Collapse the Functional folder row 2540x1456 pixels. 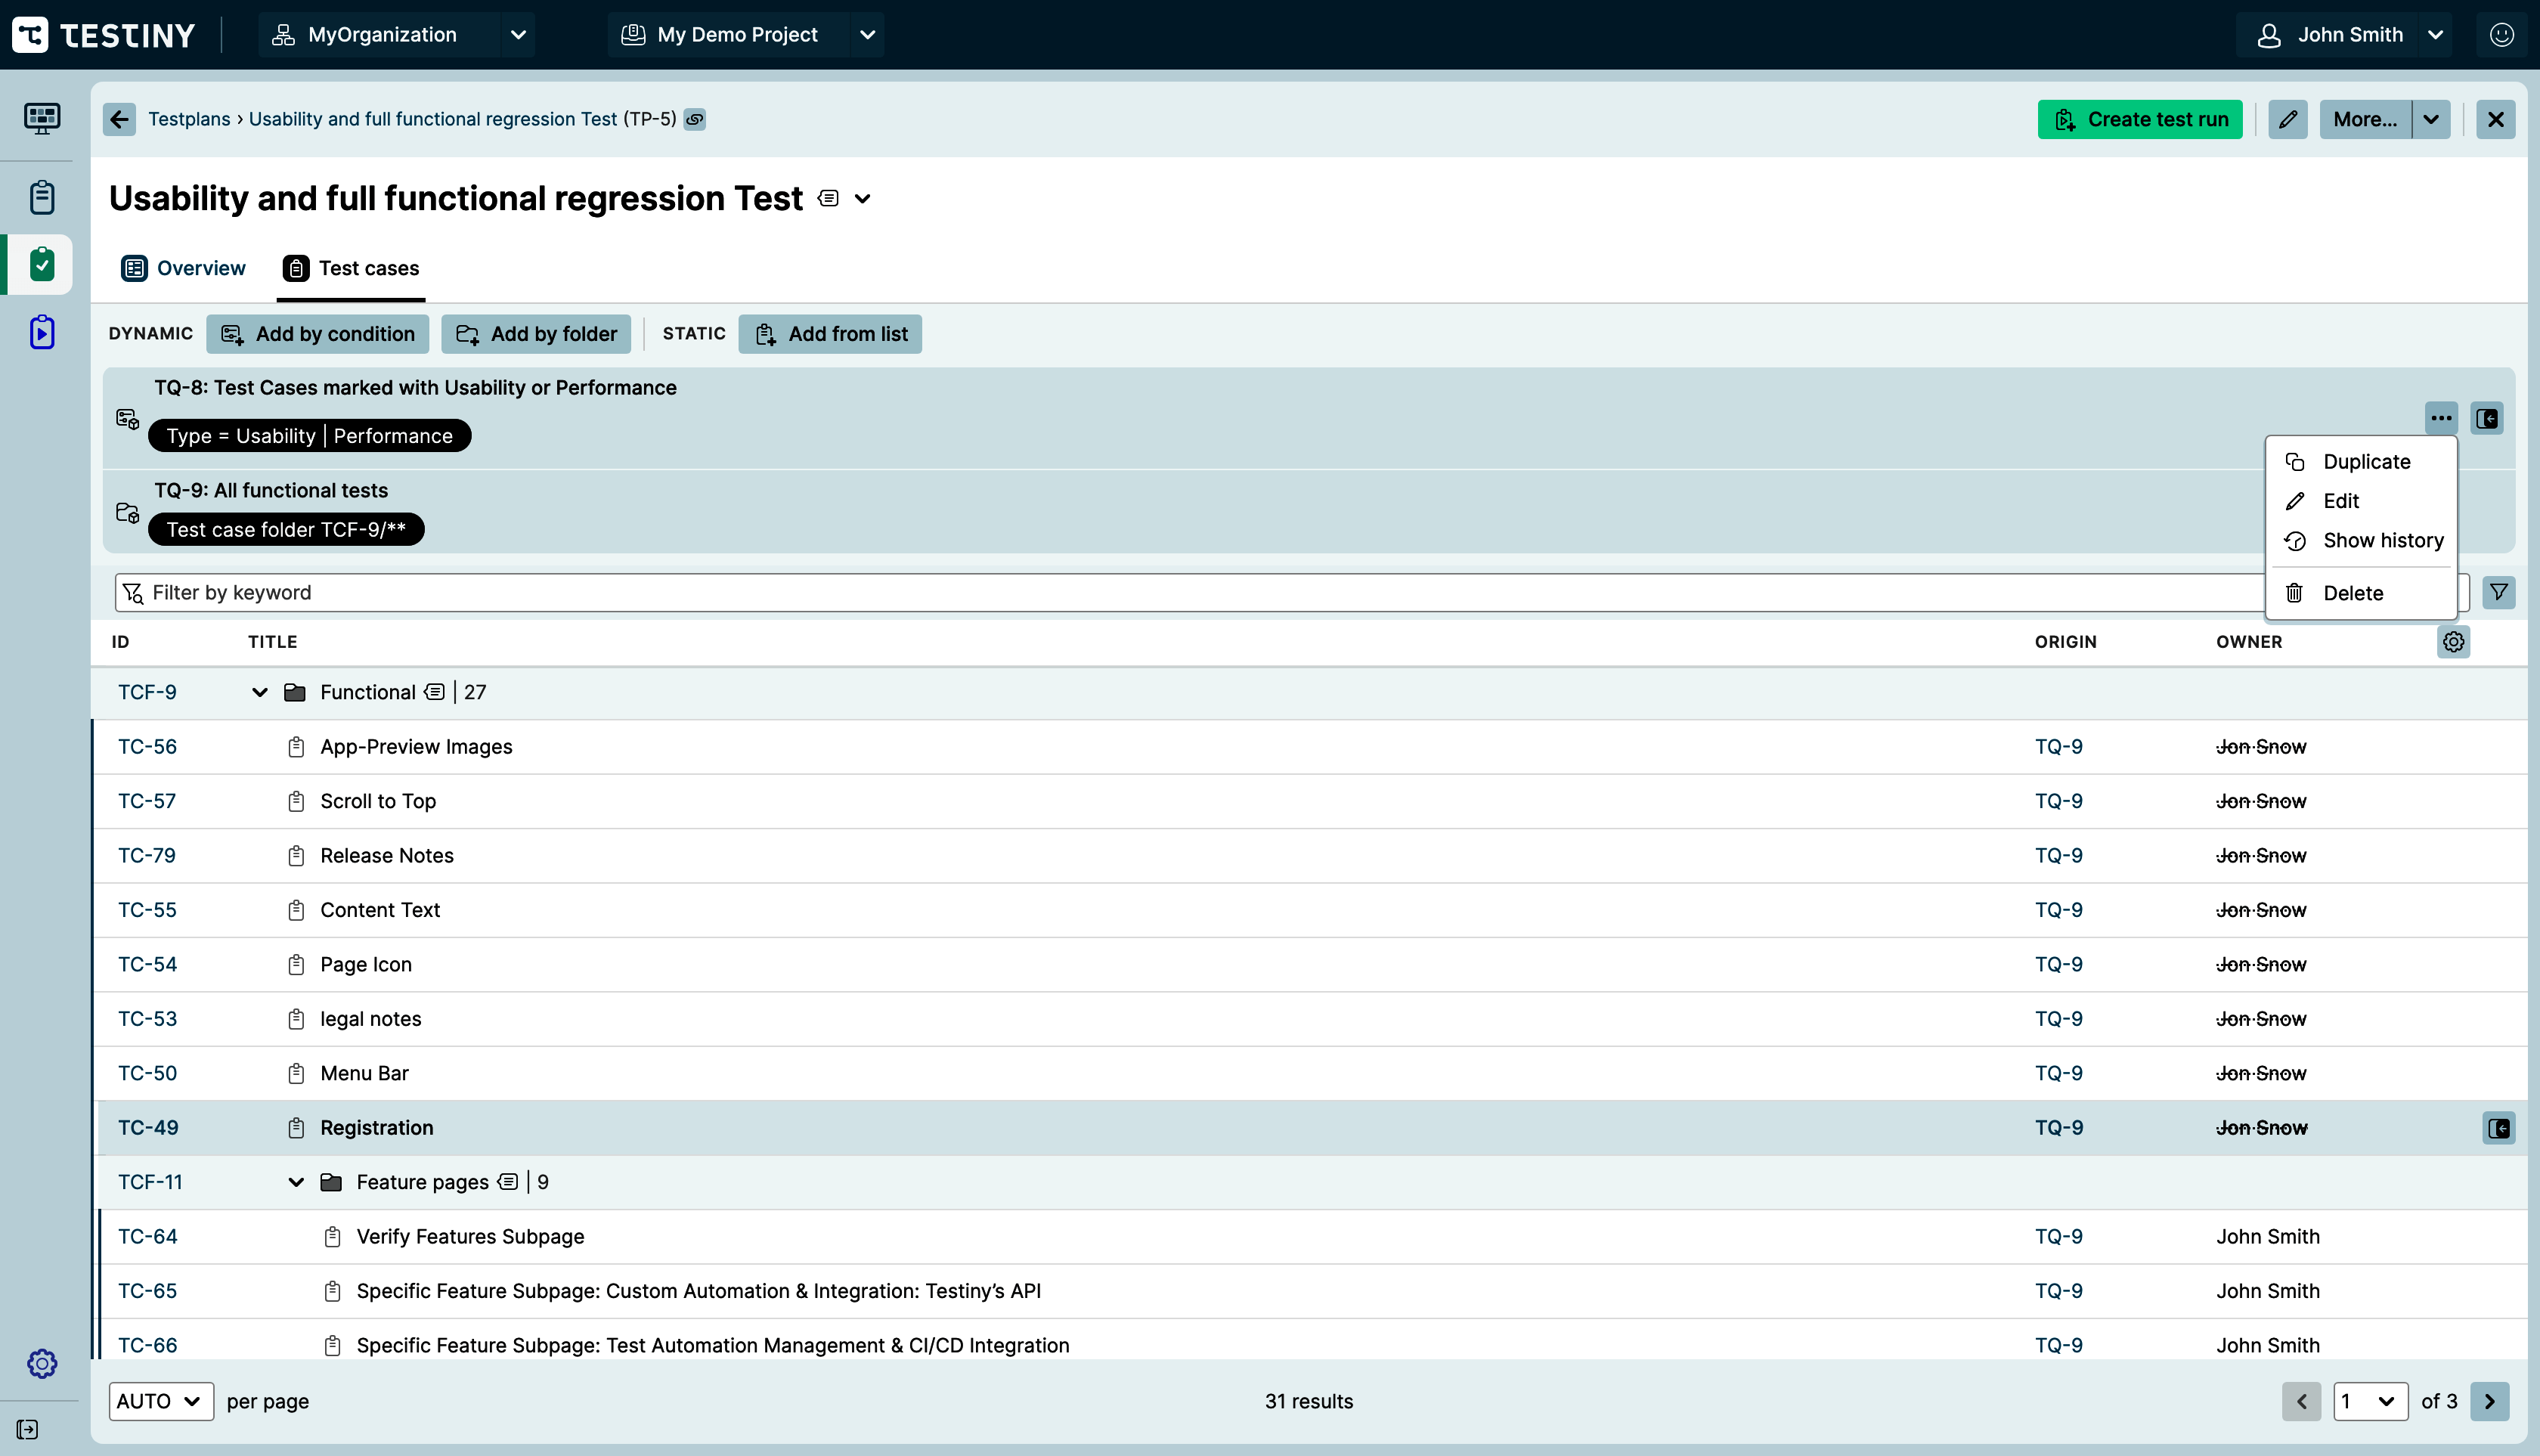259,692
